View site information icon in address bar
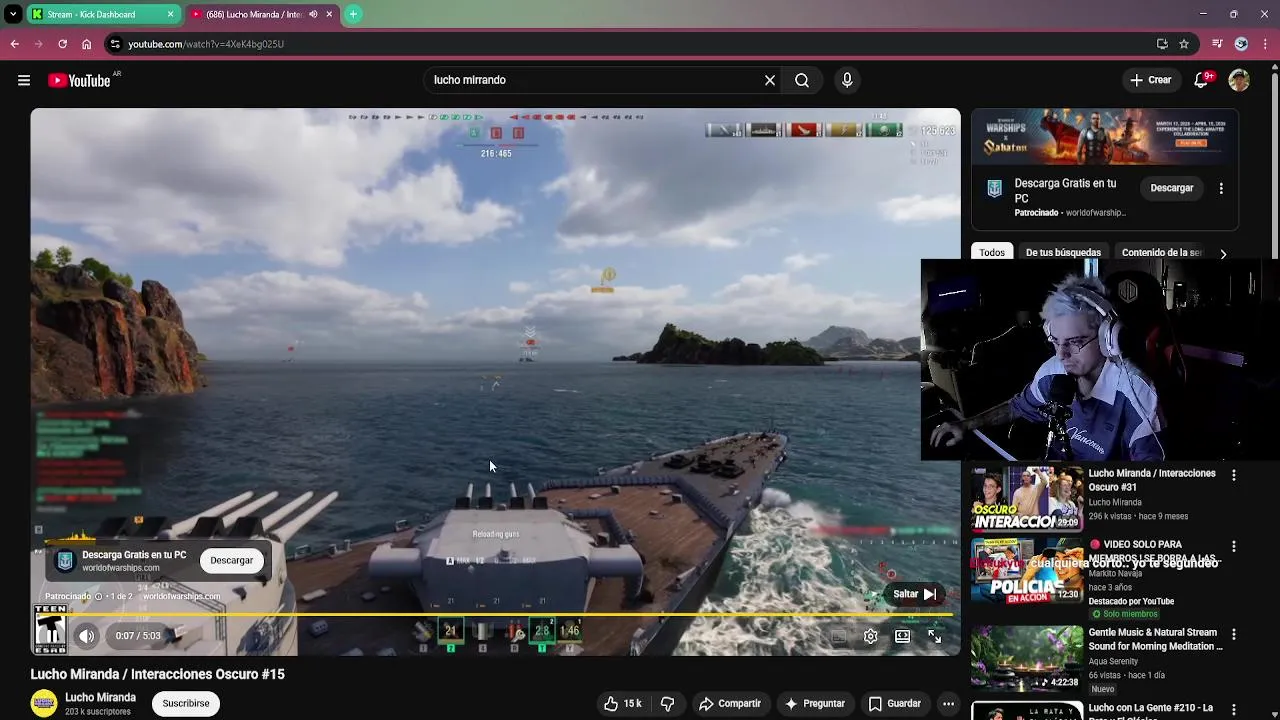This screenshot has height=720, width=1280. click(116, 44)
